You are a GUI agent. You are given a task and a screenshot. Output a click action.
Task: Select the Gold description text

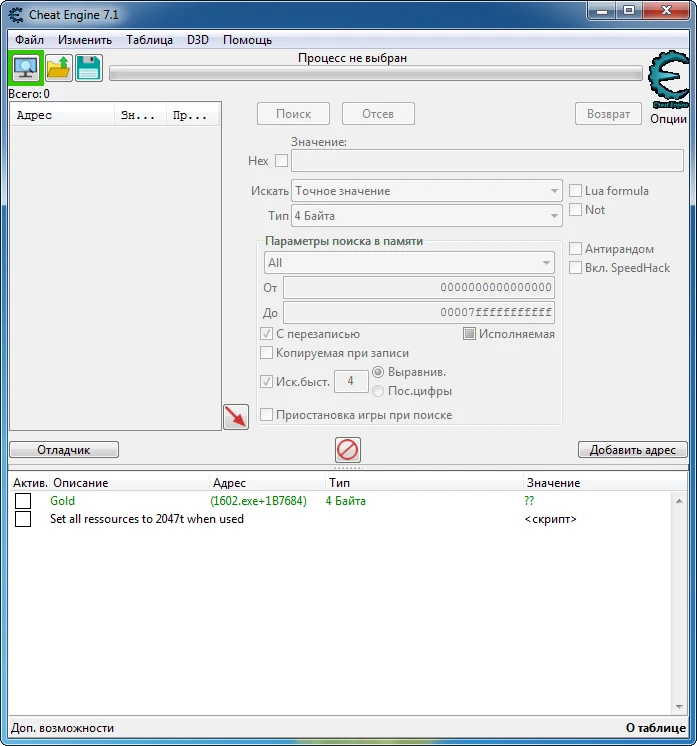pyautogui.click(x=62, y=501)
